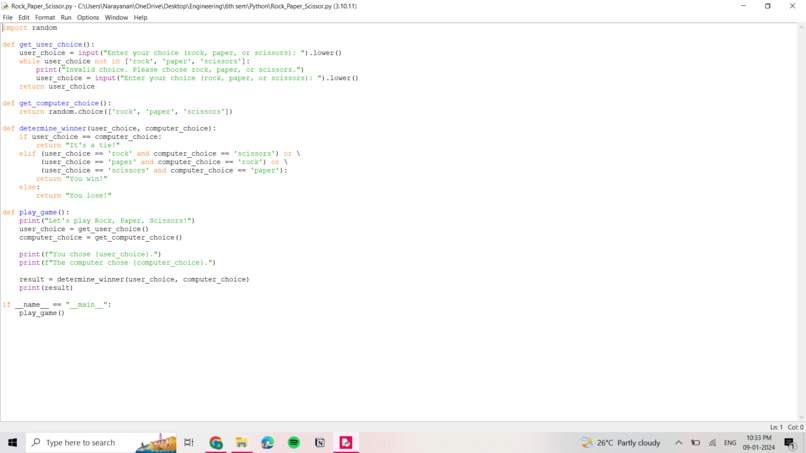Image resolution: width=806 pixels, height=453 pixels.
Task: Click the 'def get_computer_choice():' line
Action: click(57, 103)
